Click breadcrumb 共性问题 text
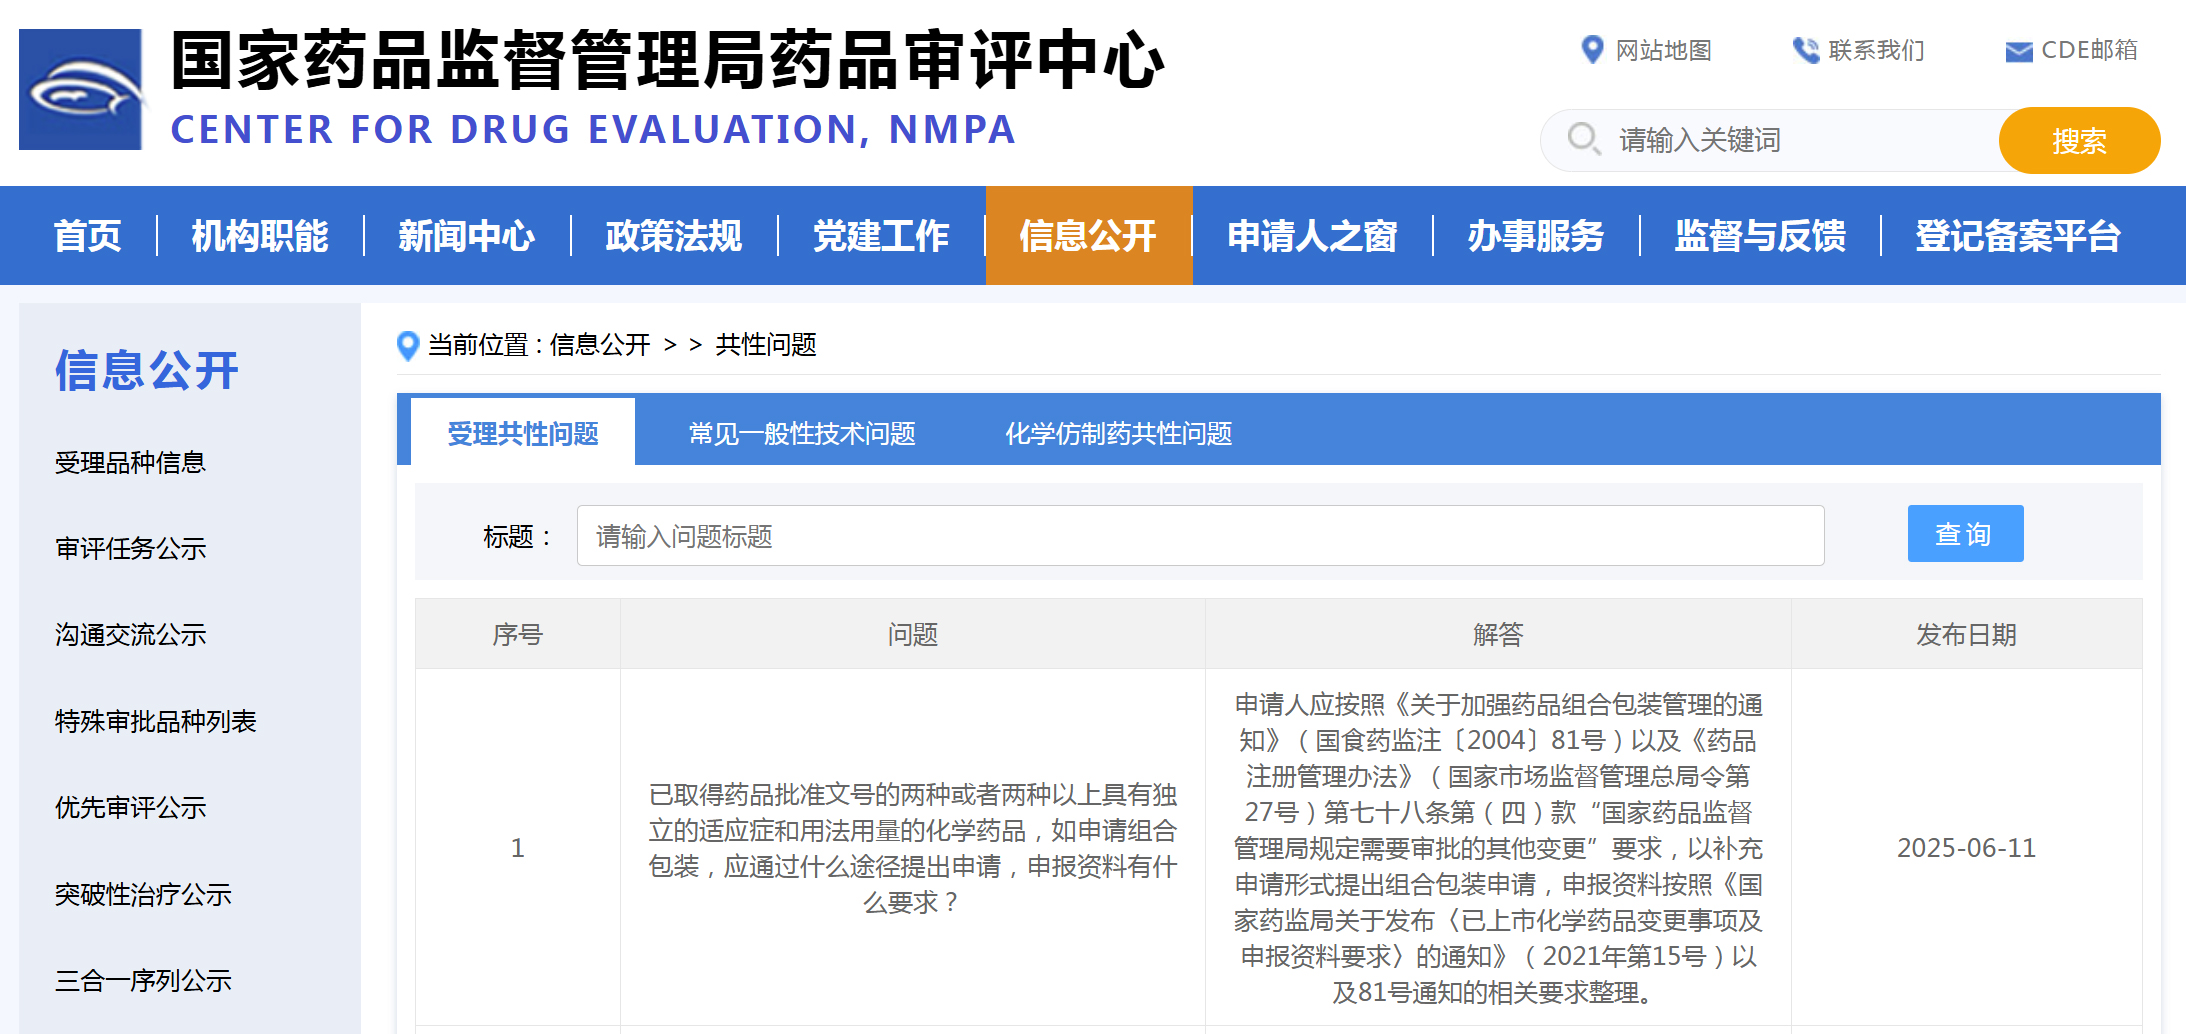The width and height of the screenshot is (2186, 1034). pyautogui.click(x=766, y=345)
